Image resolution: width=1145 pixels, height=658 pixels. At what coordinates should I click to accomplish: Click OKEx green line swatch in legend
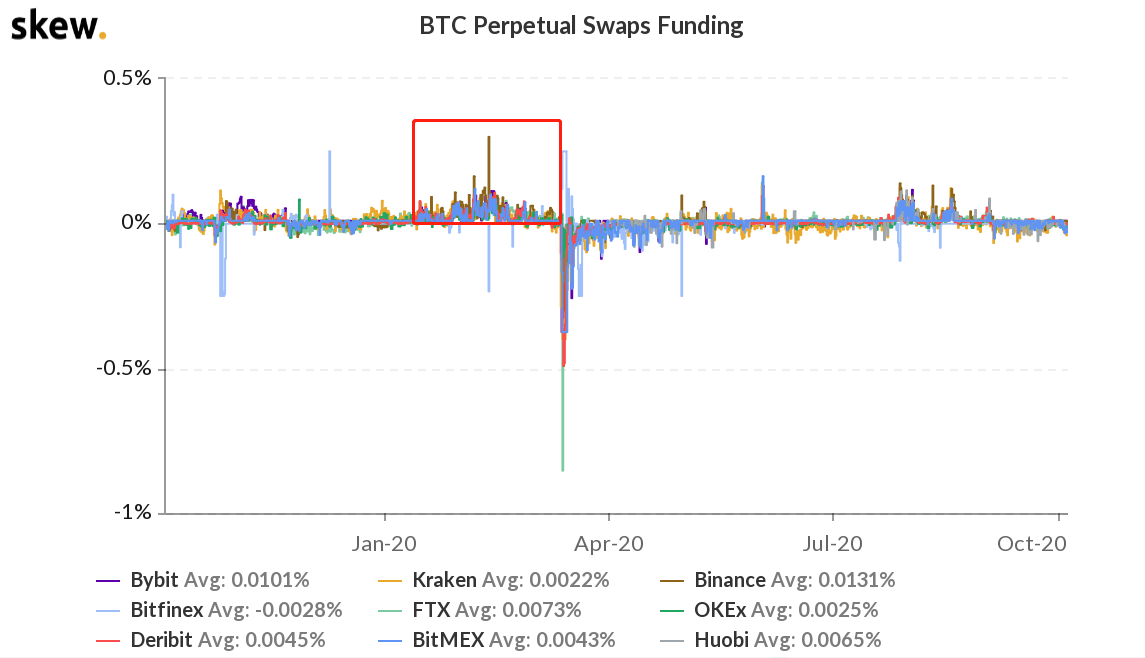pyautogui.click(x=672, y=611)
